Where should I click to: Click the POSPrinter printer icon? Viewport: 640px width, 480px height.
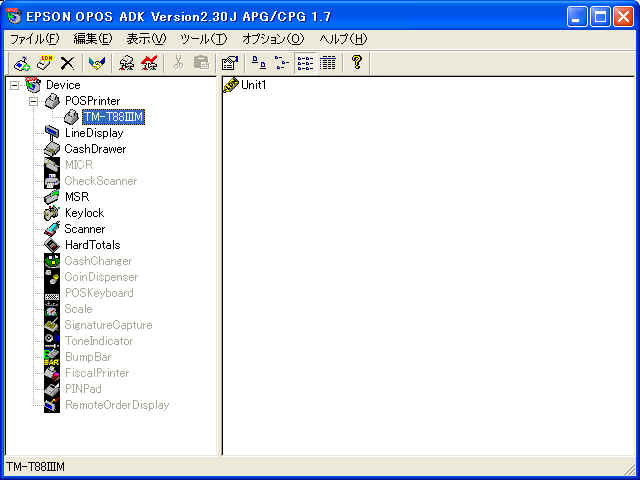[52, 101]
